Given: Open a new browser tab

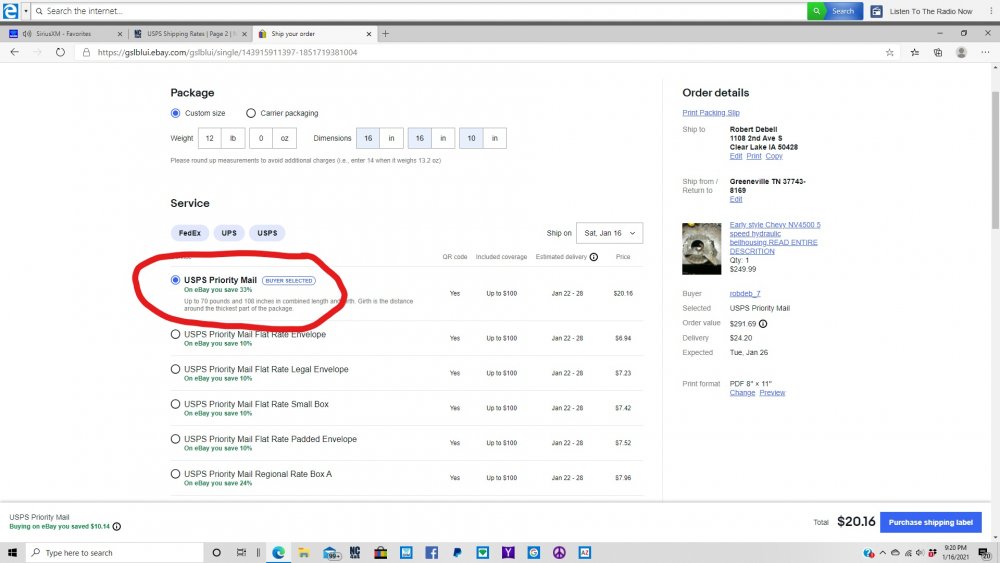Looking at the screenshot, I should [x=385, y=34].
